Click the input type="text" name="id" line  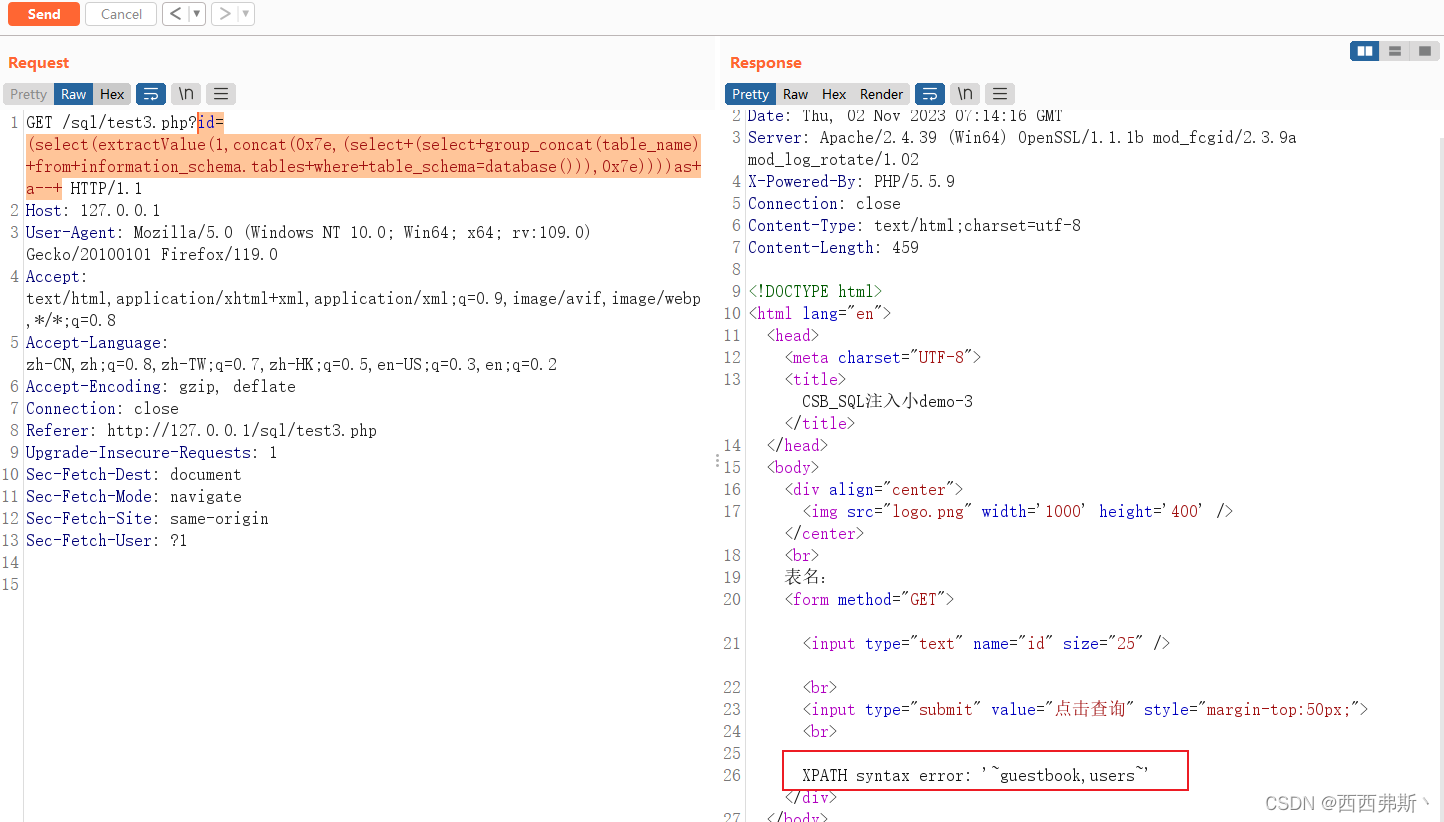986,643
